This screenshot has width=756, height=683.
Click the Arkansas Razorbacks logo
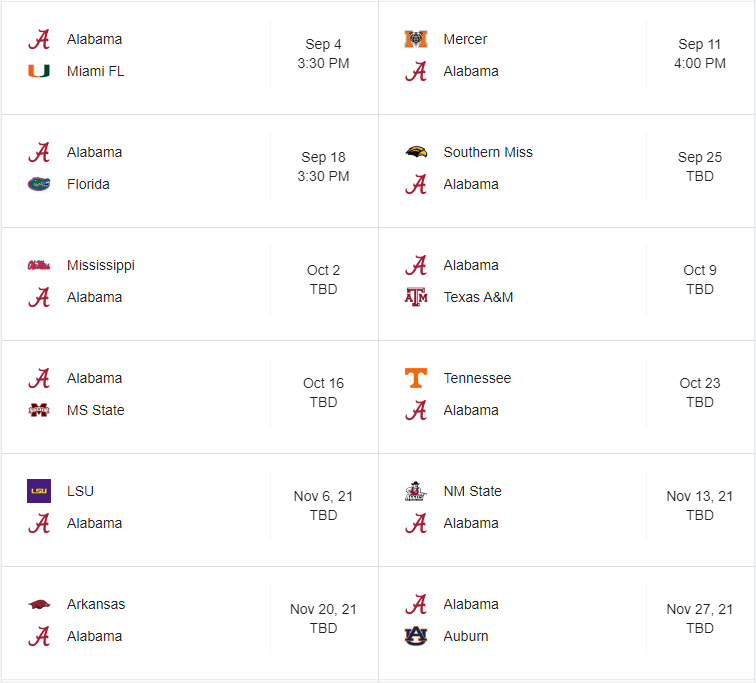coord(39,604)
